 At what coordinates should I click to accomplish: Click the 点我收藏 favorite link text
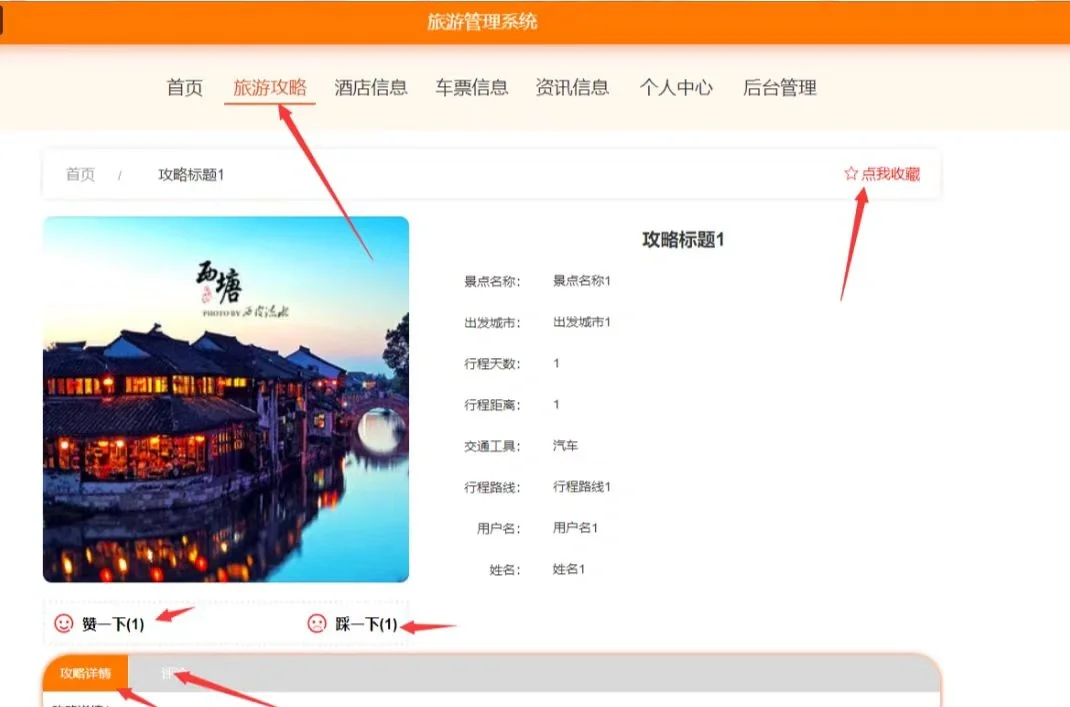(890, 174)
